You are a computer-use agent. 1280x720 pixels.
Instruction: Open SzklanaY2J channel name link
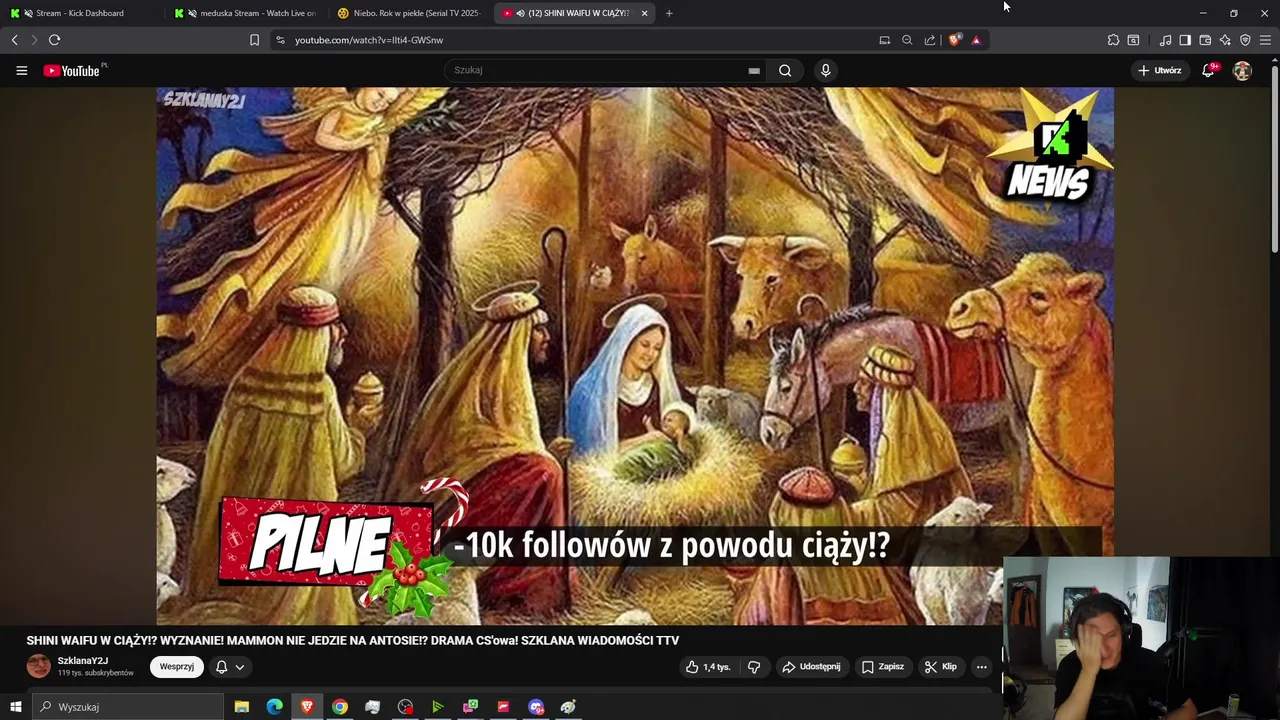[83, 661]
